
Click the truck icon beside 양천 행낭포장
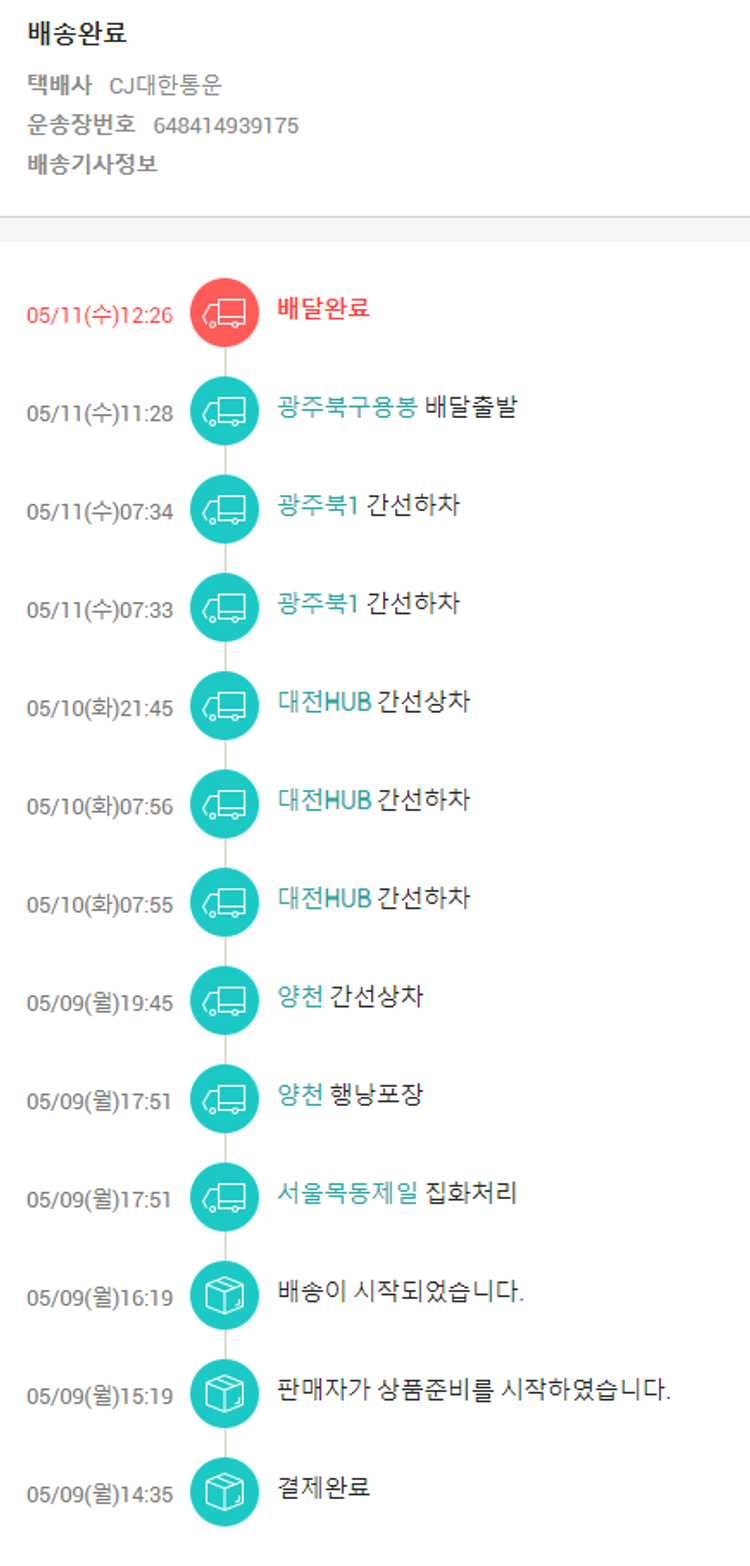coord(224,1098)
